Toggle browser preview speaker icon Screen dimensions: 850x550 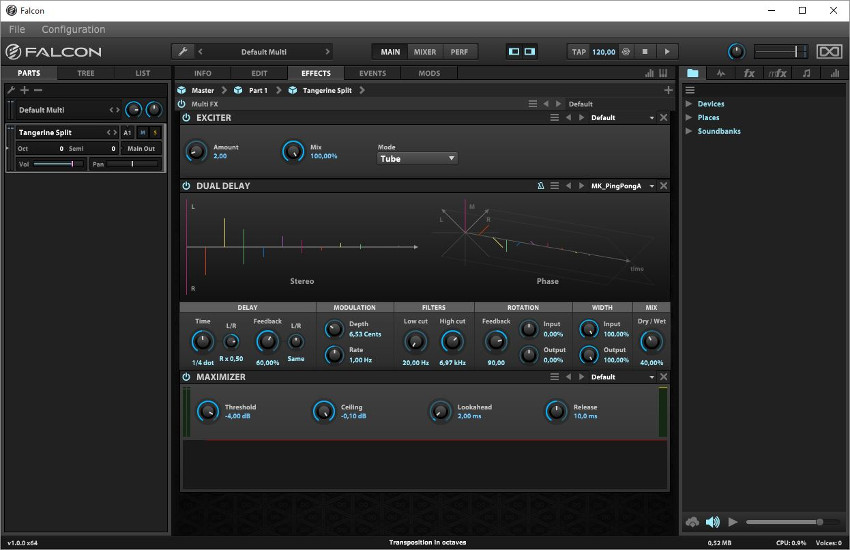point(712,522)
